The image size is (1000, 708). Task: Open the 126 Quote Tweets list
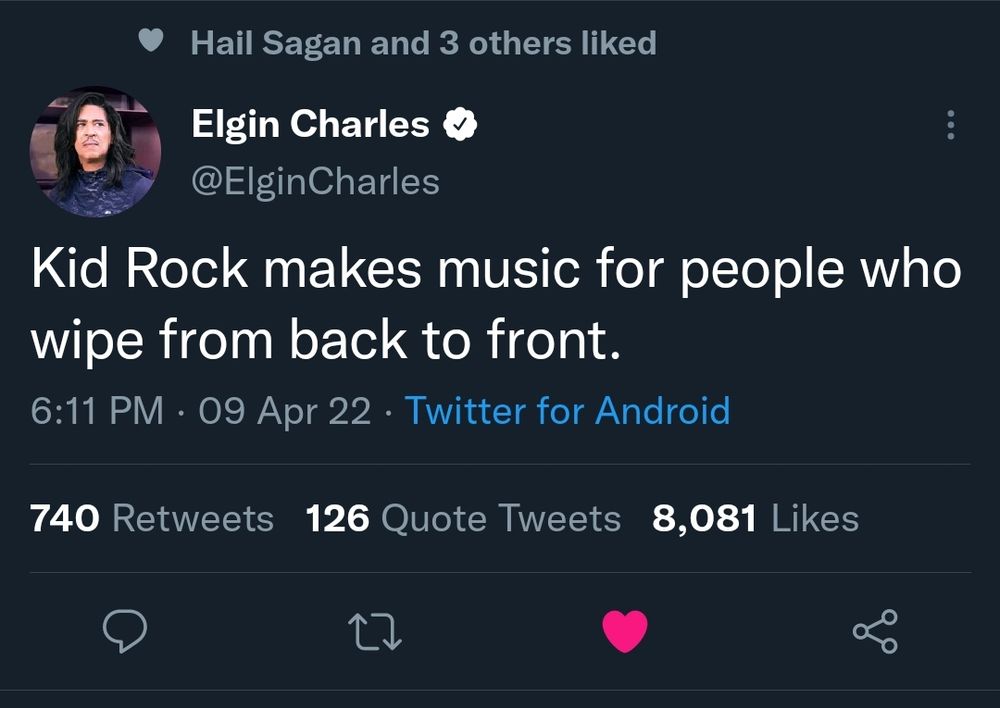click(462, 518)
